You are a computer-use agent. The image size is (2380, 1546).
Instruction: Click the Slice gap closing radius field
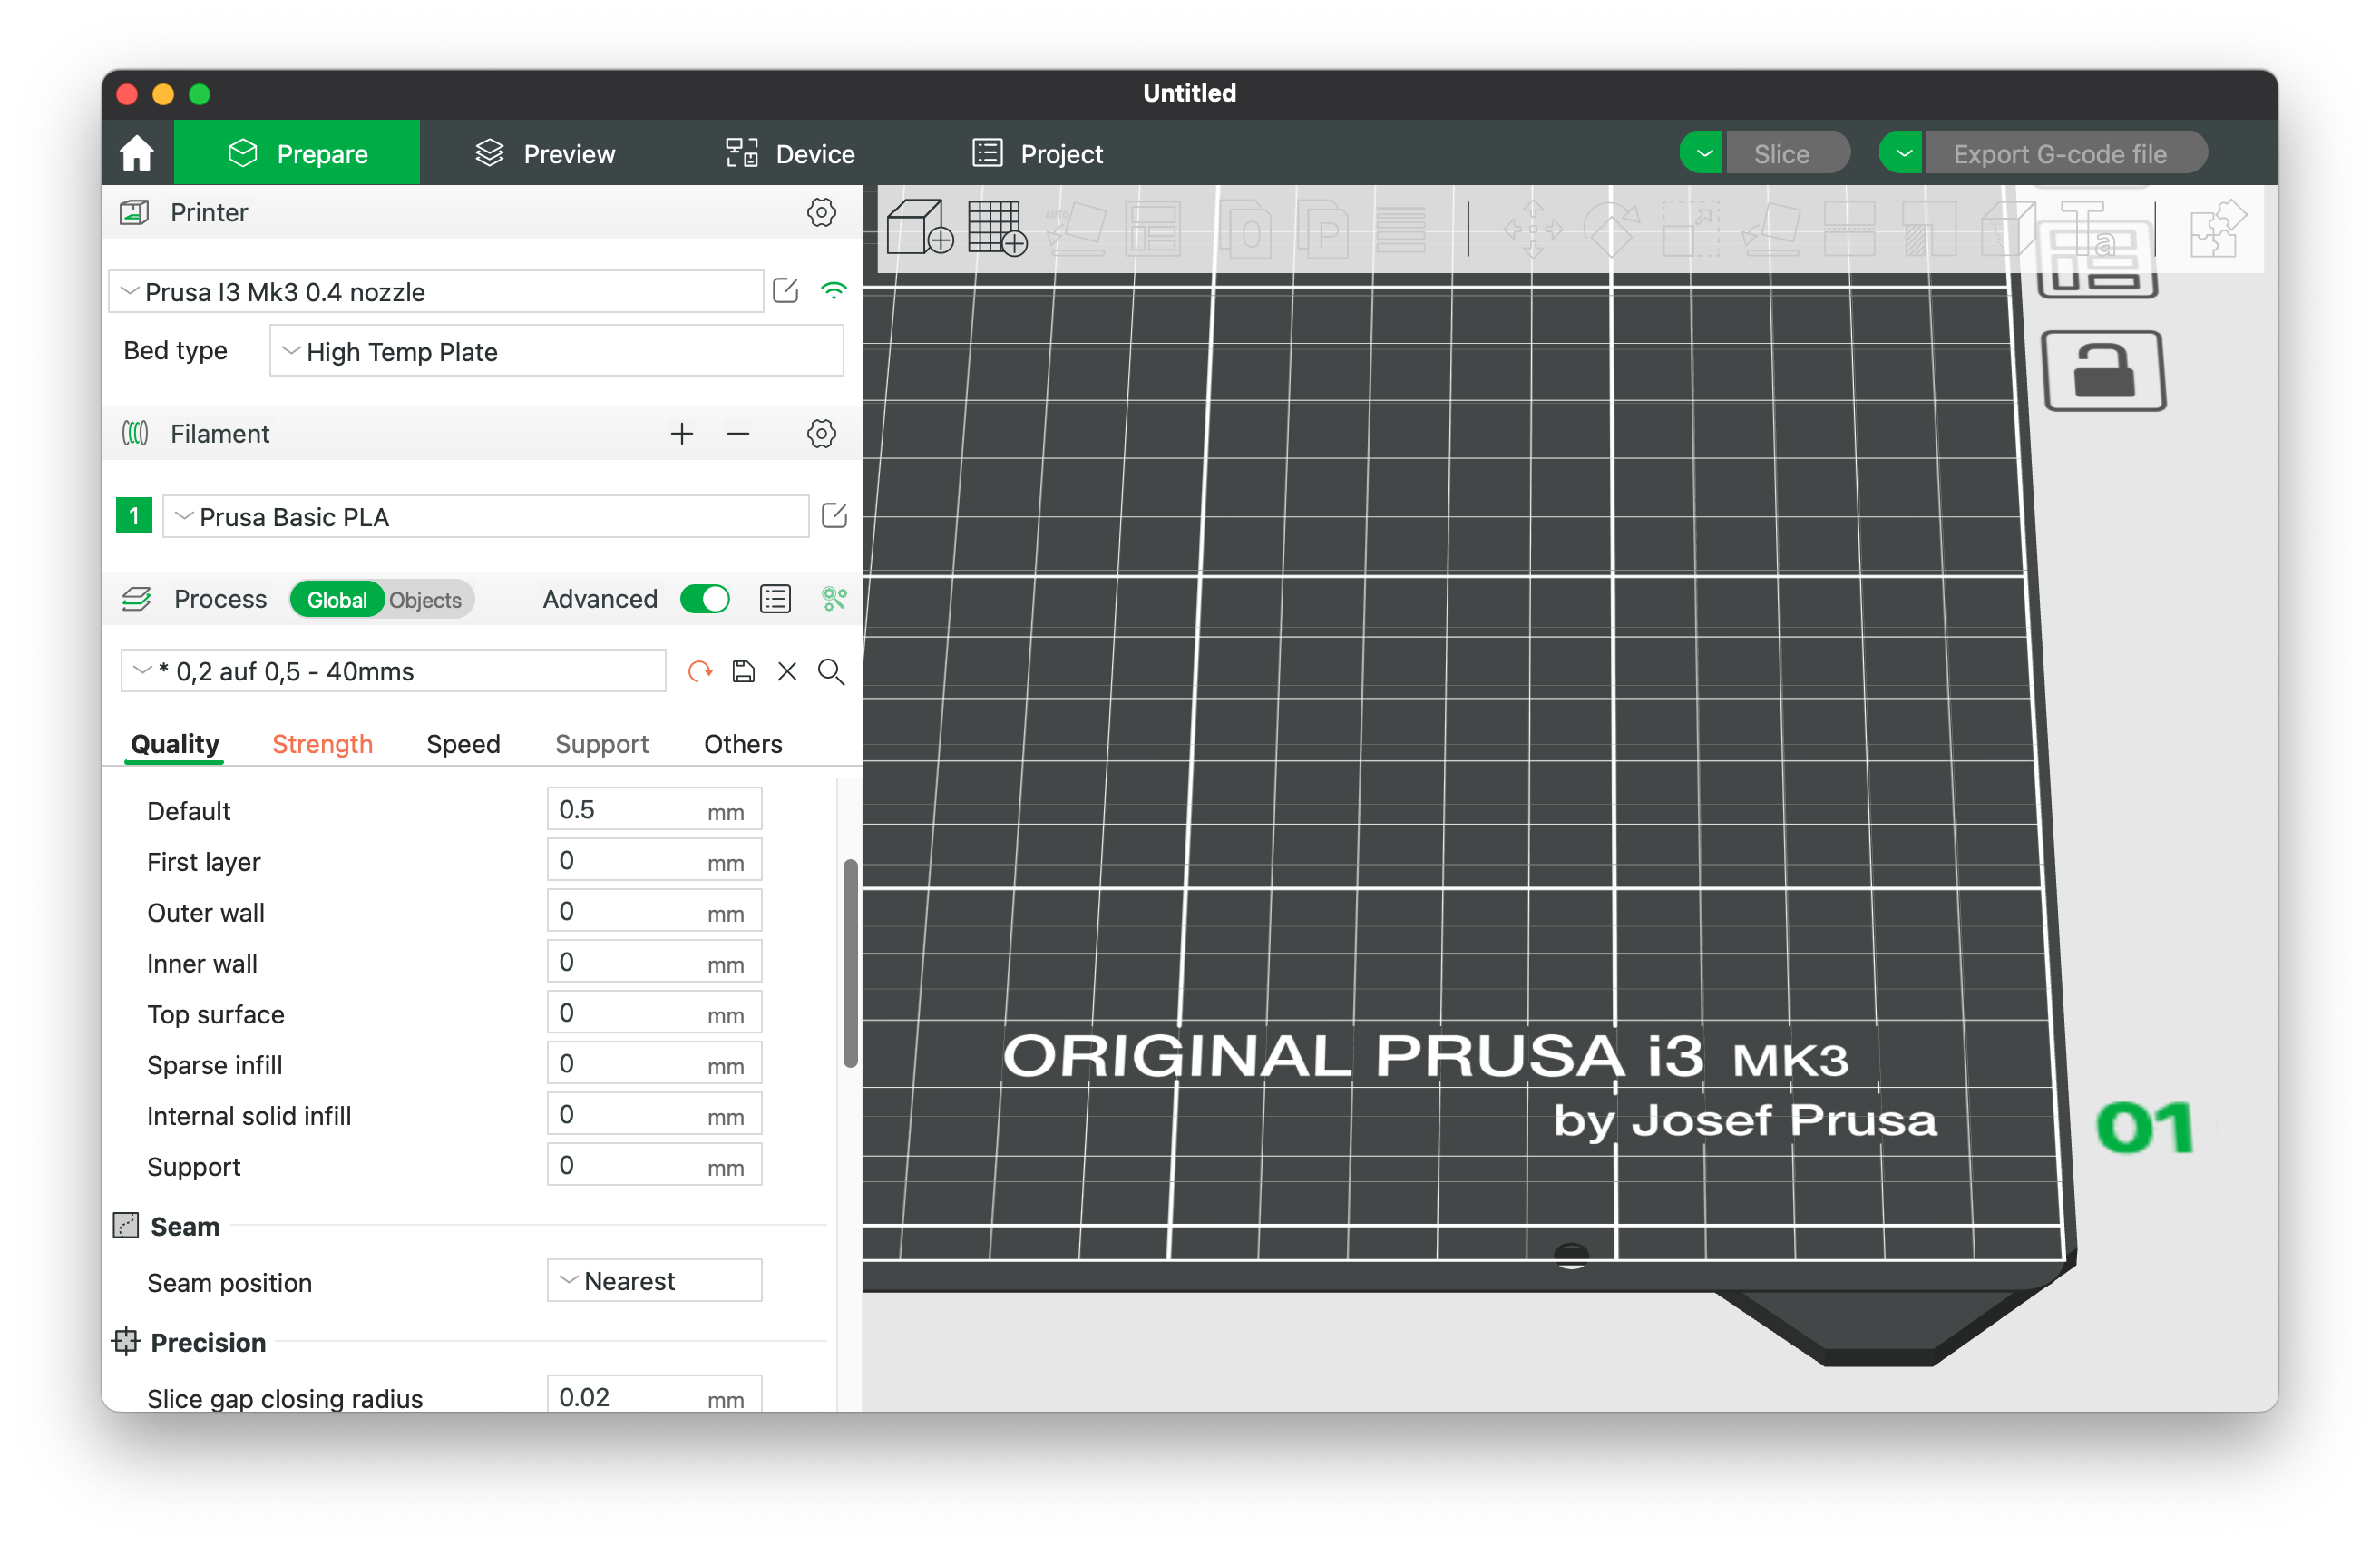(x=654, y=1394)
